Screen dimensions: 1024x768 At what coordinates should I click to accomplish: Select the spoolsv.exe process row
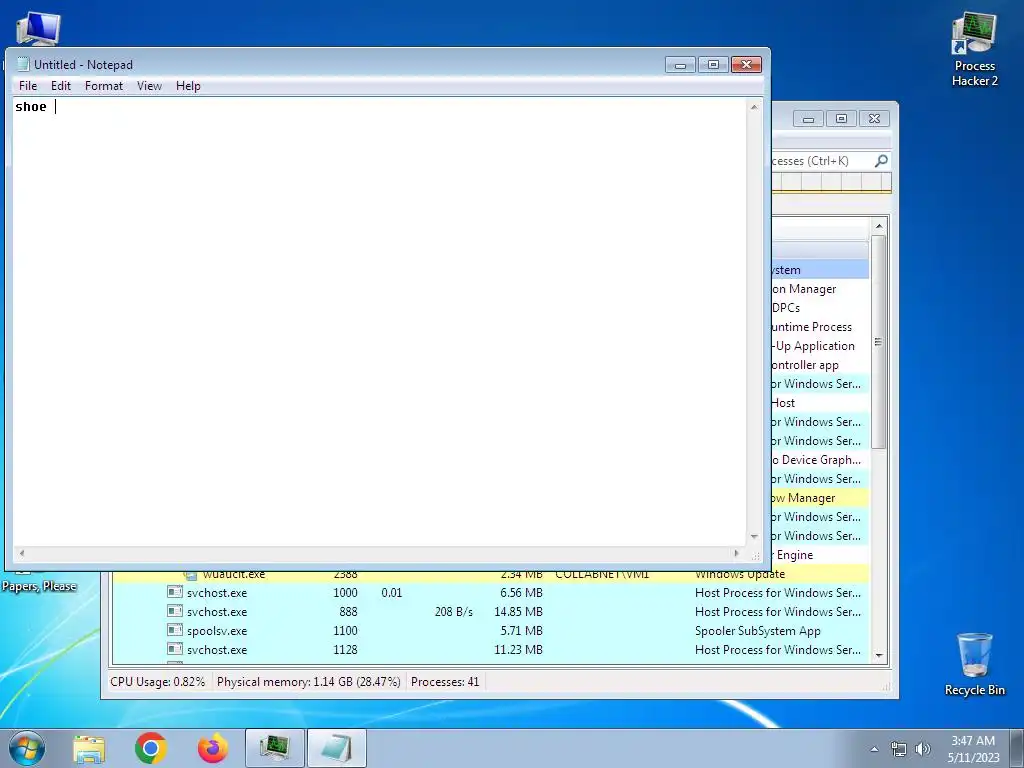(490, 630)
